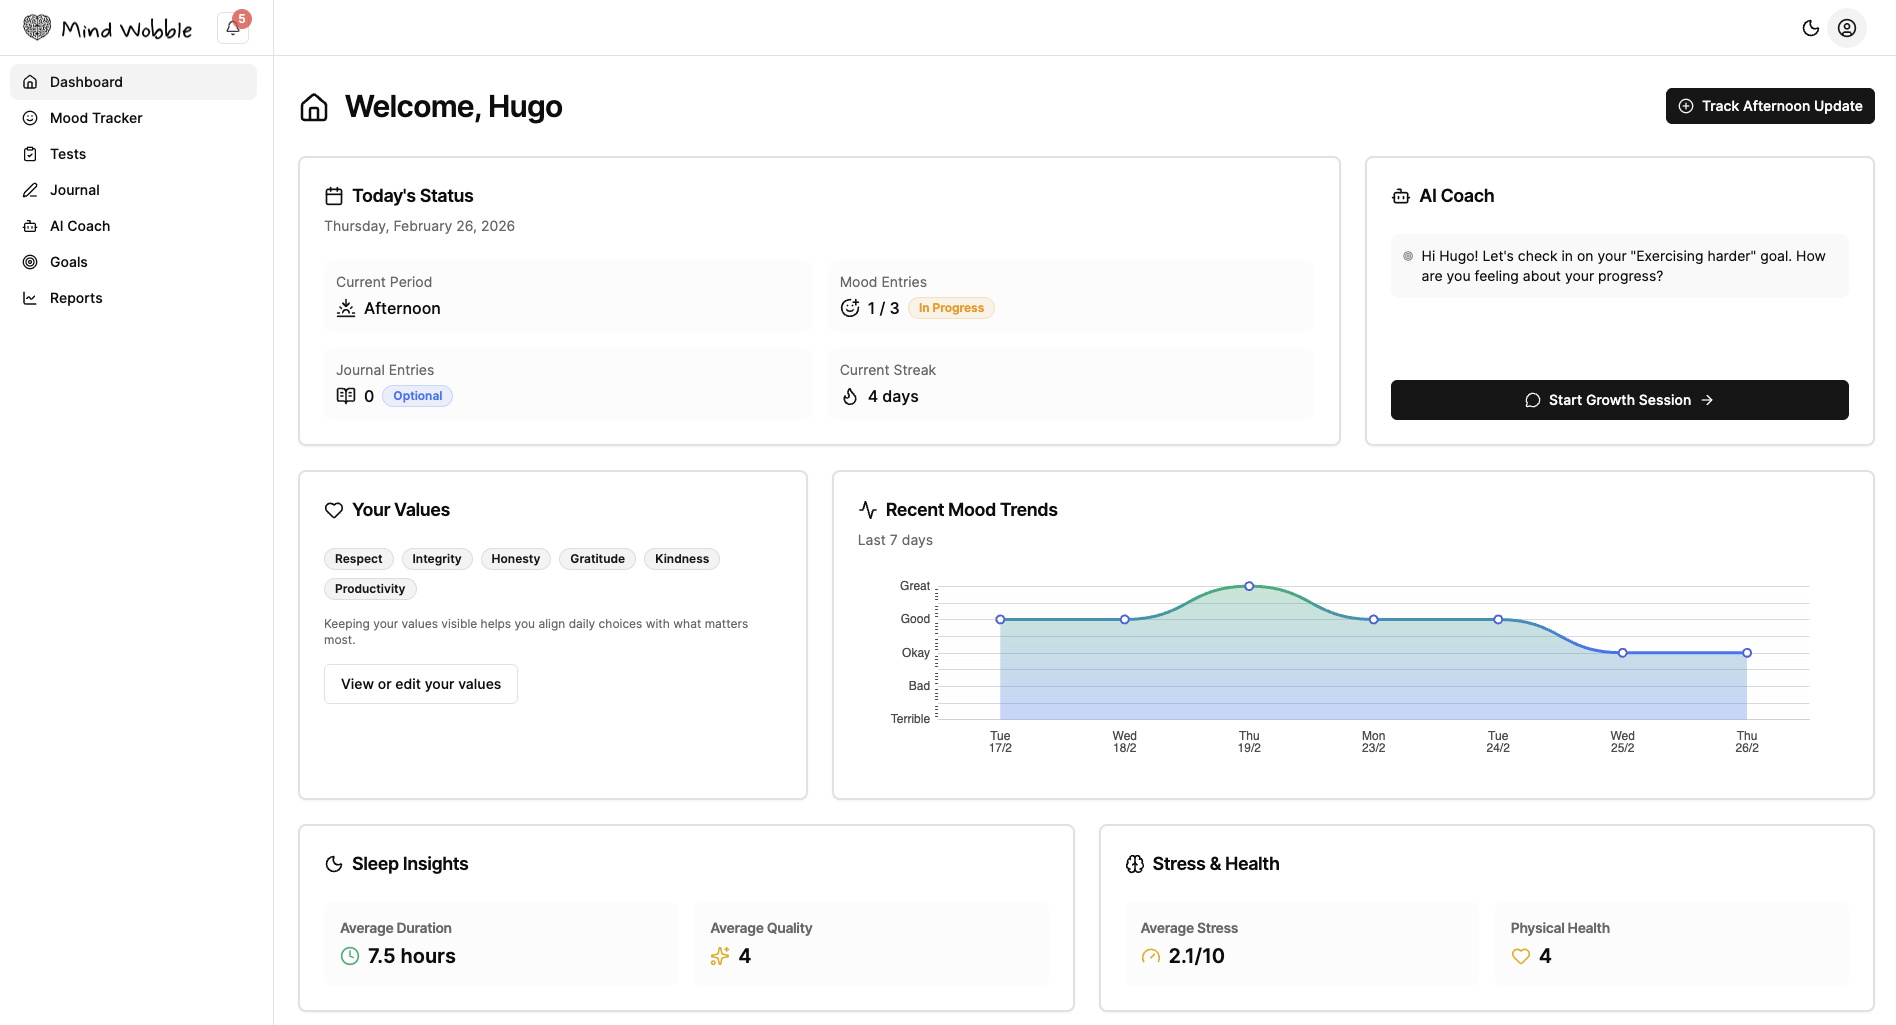Click the 4 days streak value
The height and width of the screenshot is (1025, 1896).
point(893,397)
